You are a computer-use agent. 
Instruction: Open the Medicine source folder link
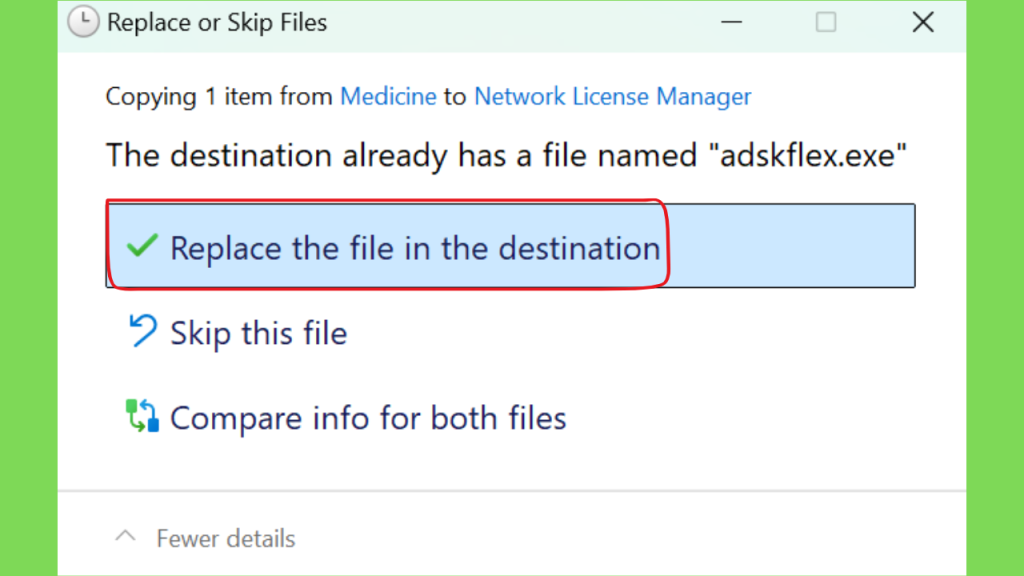[x=388, y=97]
